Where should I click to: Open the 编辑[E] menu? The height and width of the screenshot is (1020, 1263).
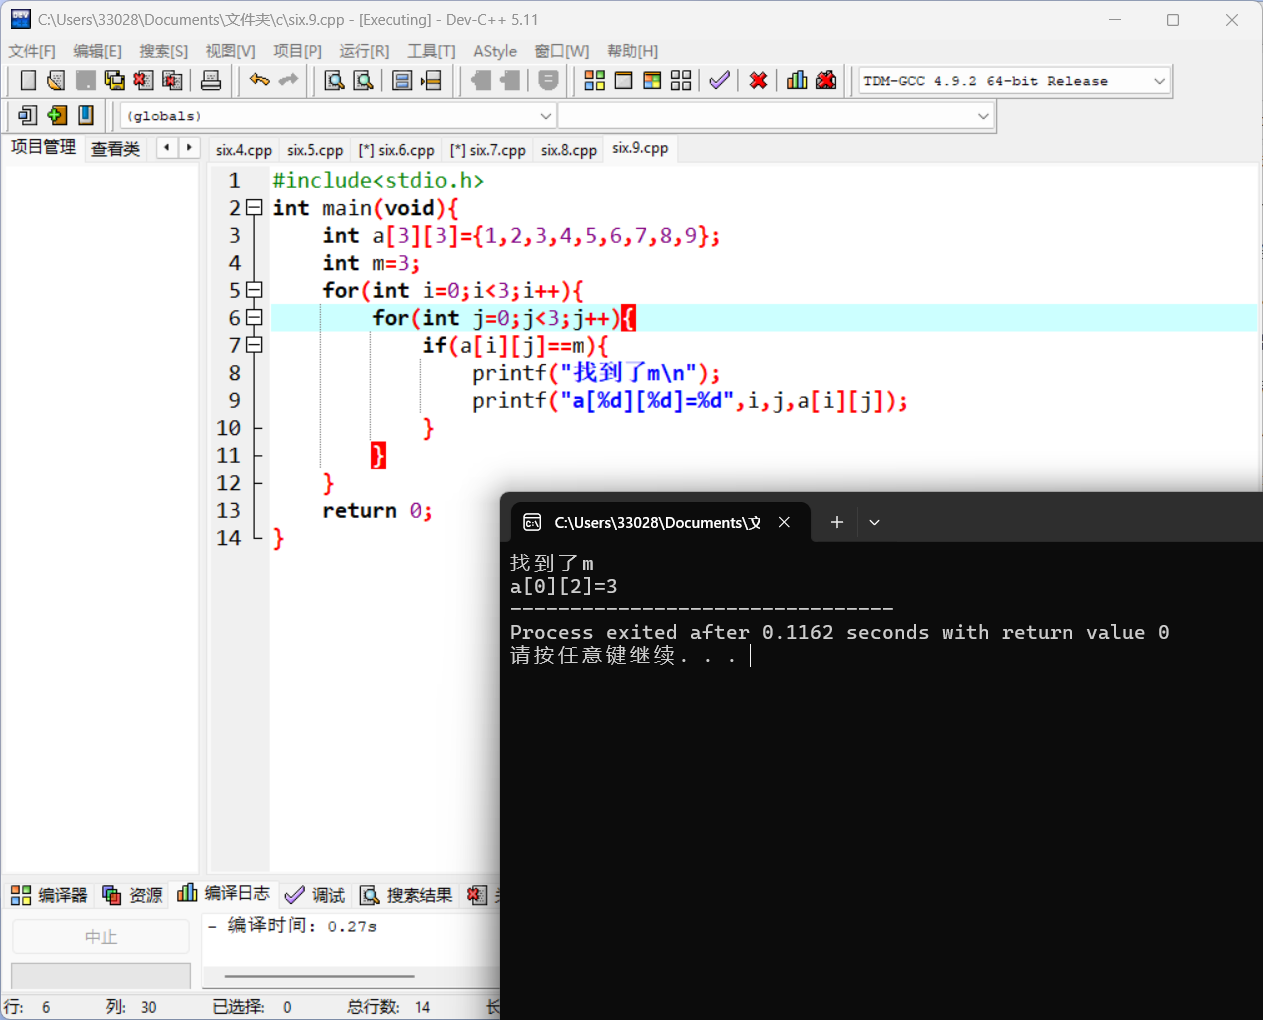tap(97, 51)
